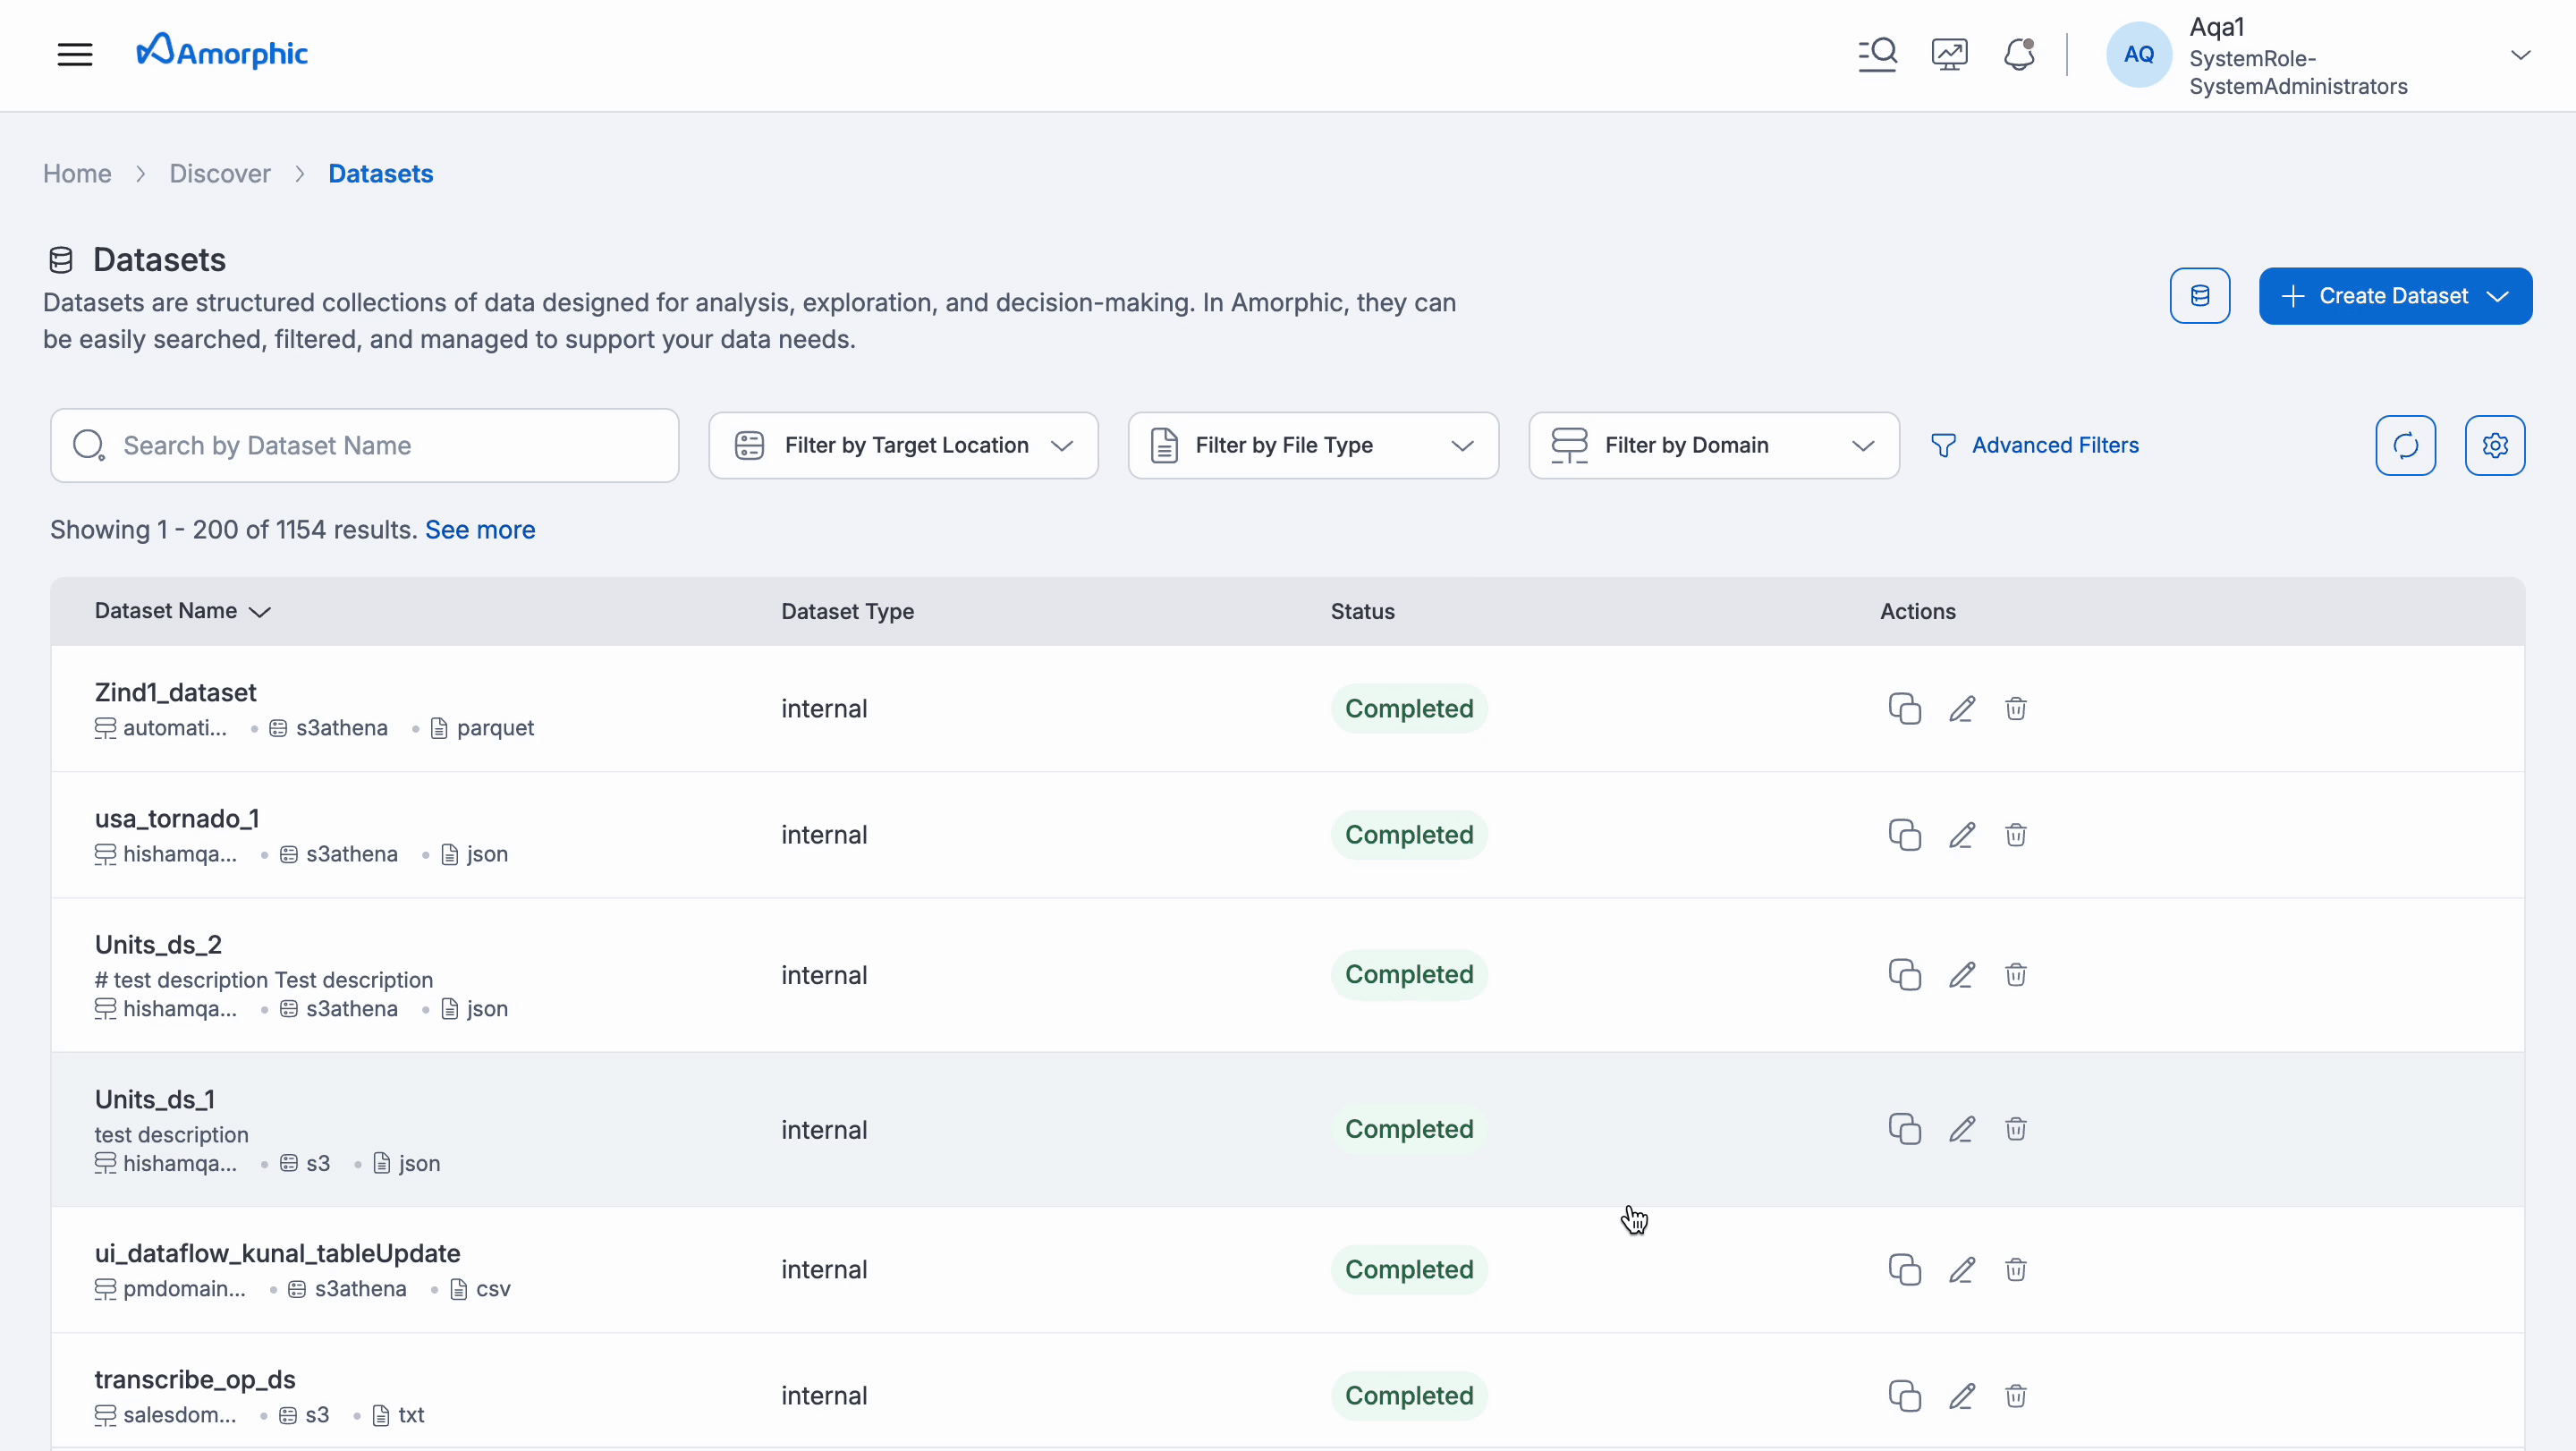Clone the Zind1_dataset using its copy icon
Viewport: 2576px width, 1451px height.
[x=1904, y=708]
